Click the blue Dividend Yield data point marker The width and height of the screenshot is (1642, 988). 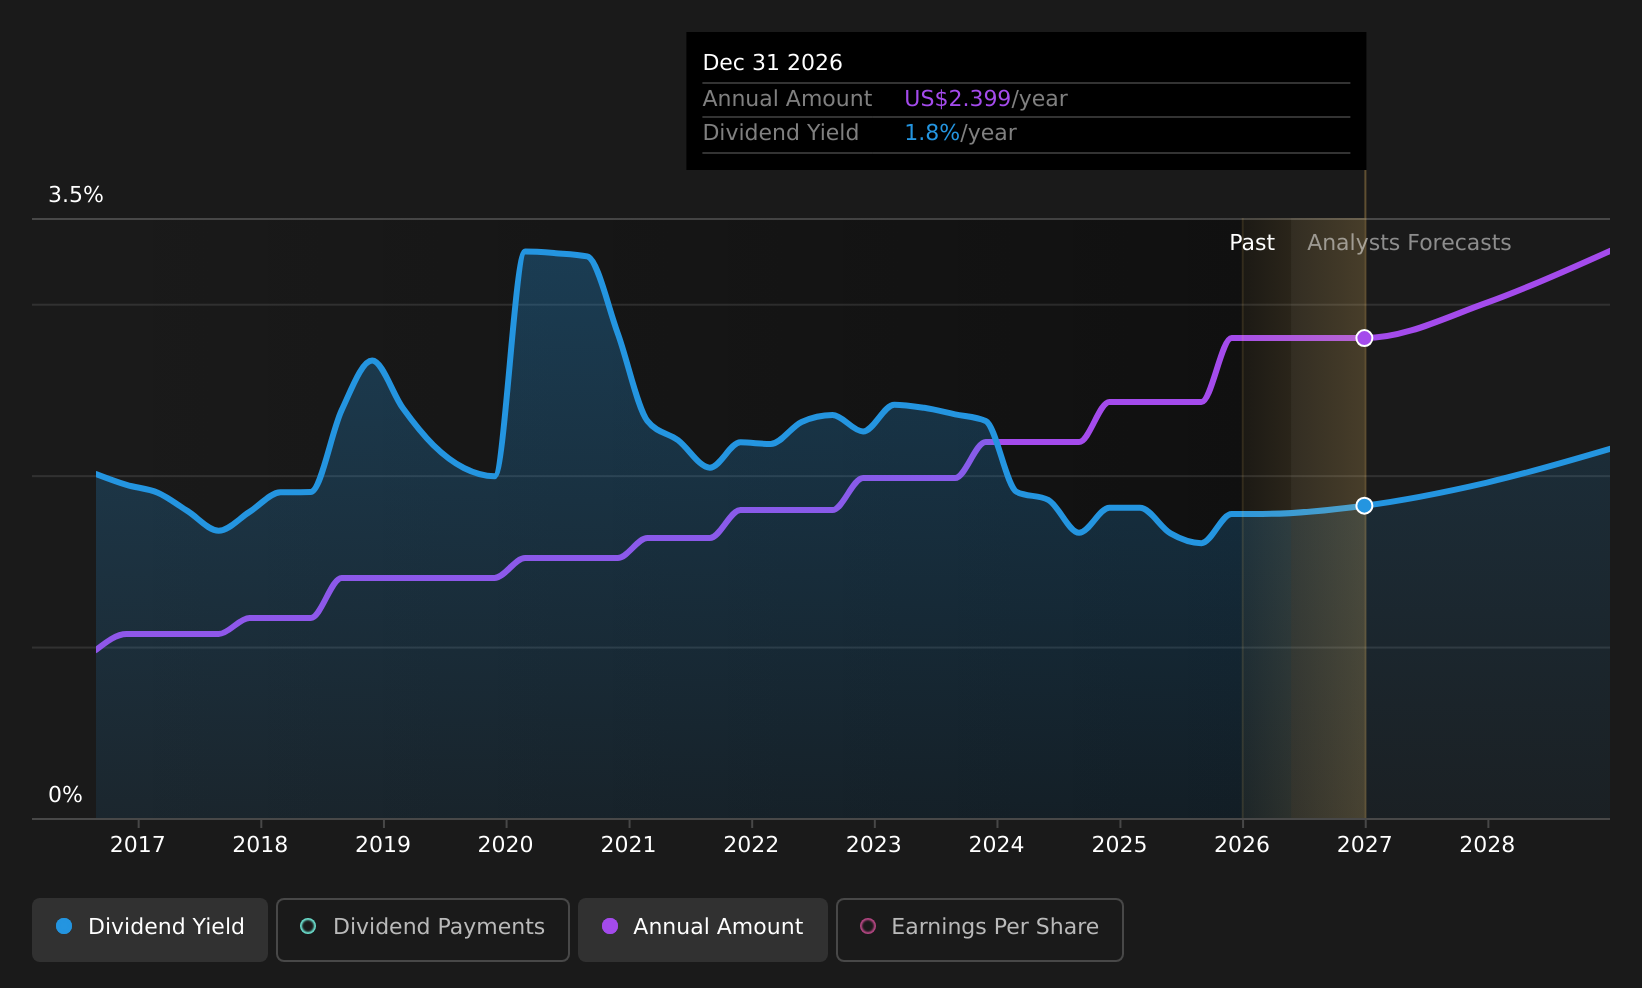point(1364,506)
